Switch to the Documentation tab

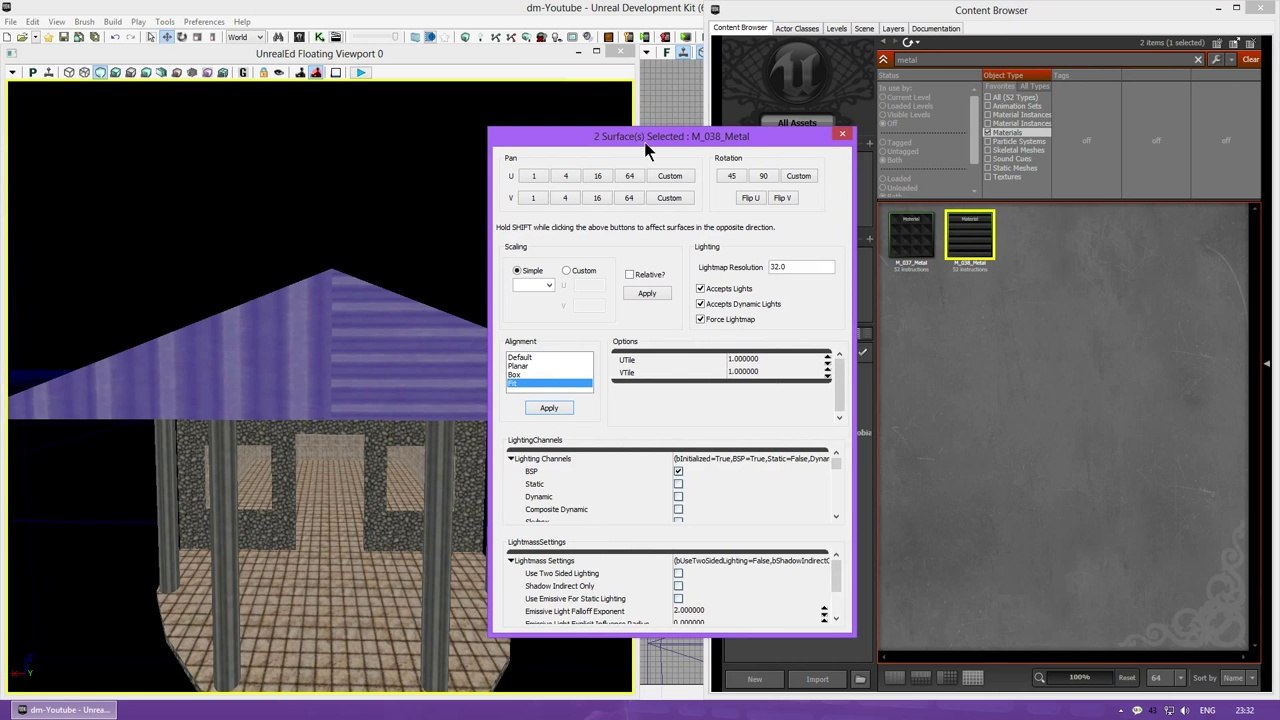[935, 28]
